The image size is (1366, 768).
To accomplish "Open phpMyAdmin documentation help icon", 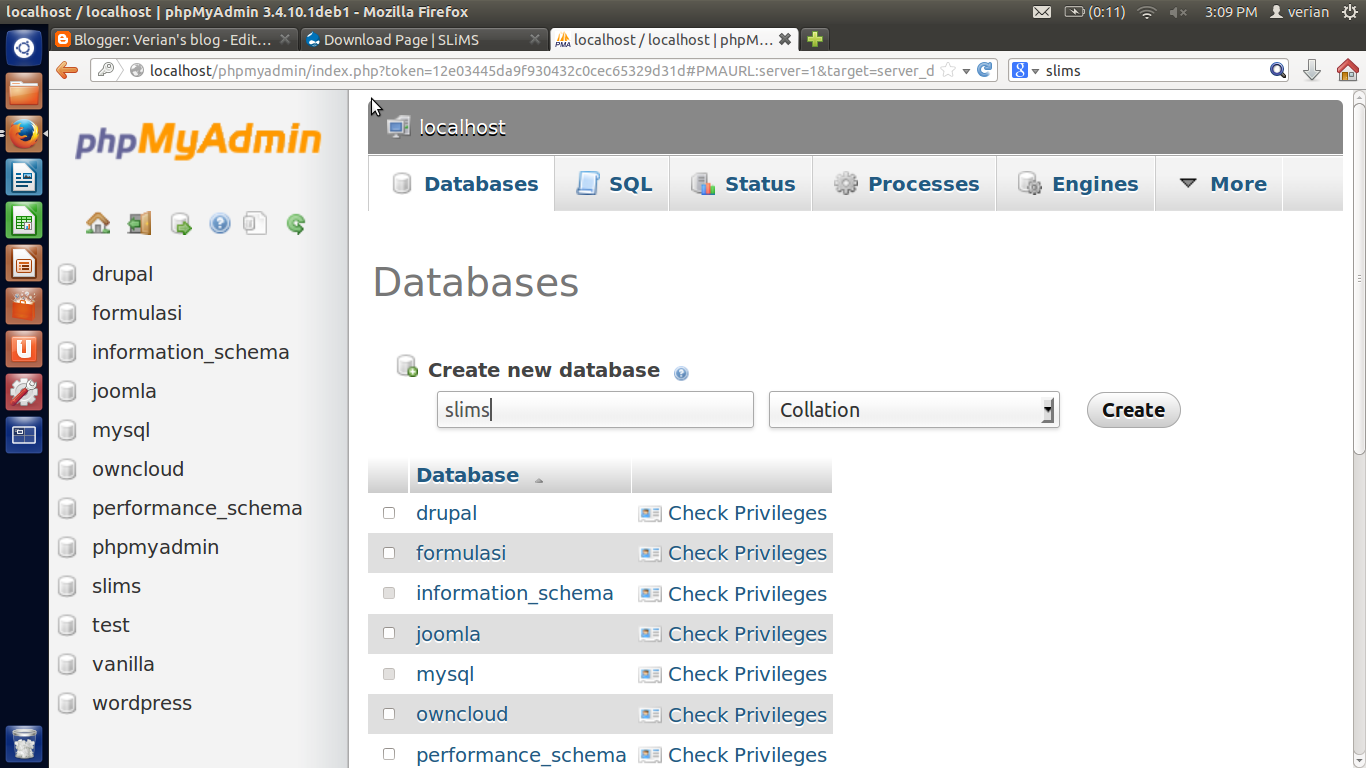I will point(220,224).
